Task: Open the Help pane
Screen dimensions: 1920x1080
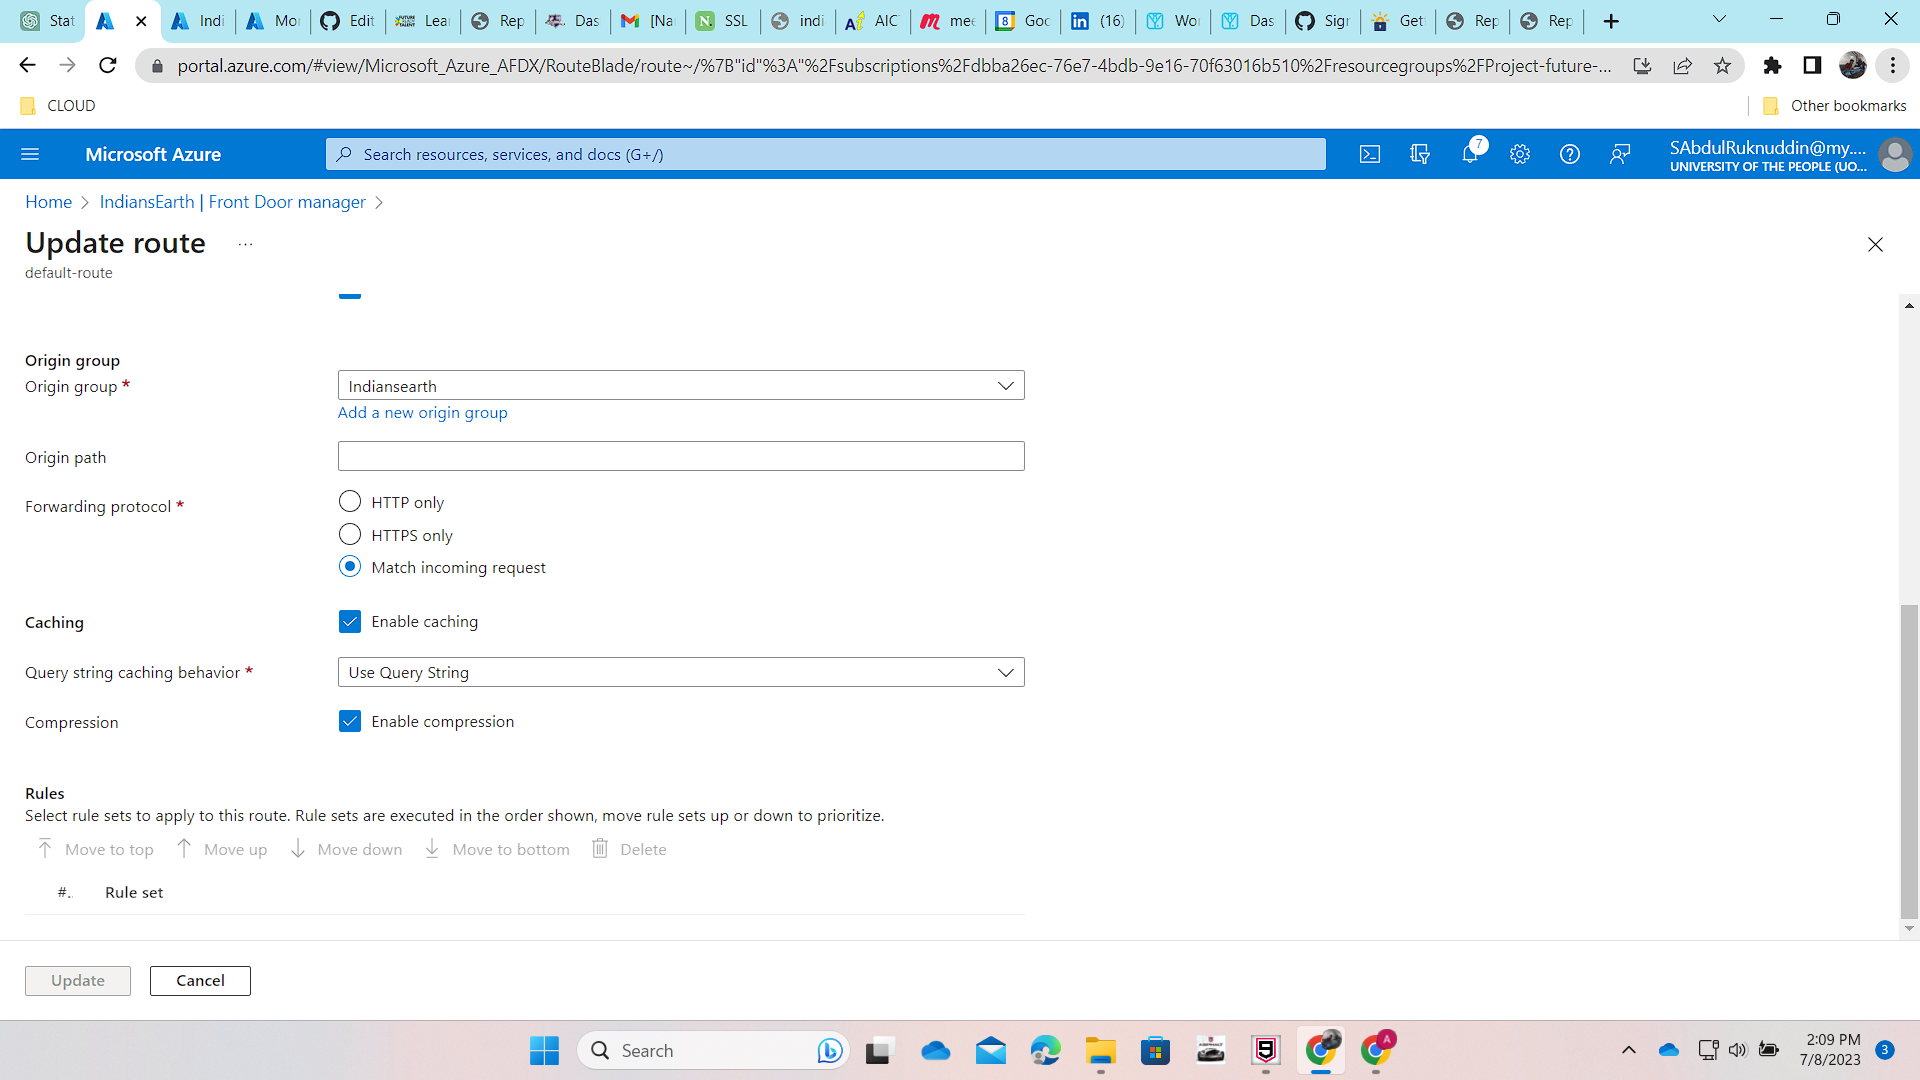Action: (x=1569, y=154)
